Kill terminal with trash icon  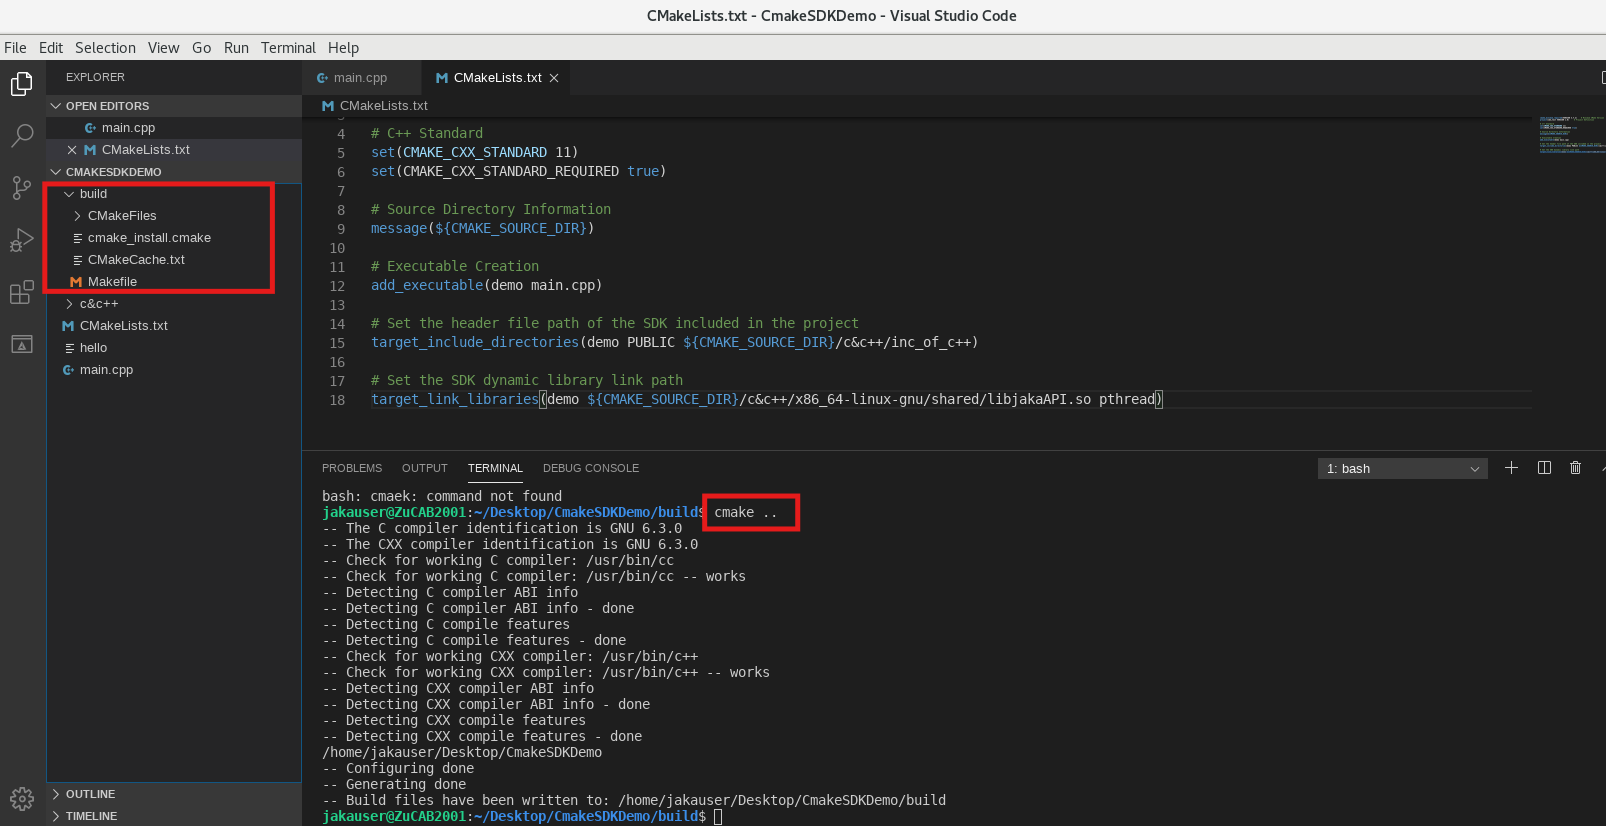pyautogui.click(x=1576, y=468)
